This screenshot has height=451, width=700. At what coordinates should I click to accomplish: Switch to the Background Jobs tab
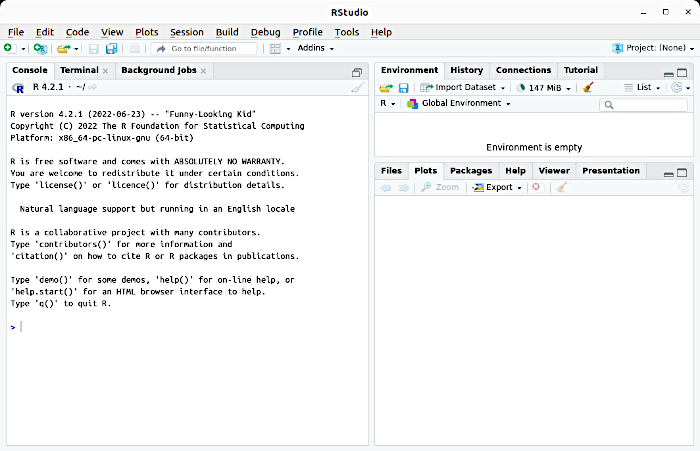pos(158,70)
